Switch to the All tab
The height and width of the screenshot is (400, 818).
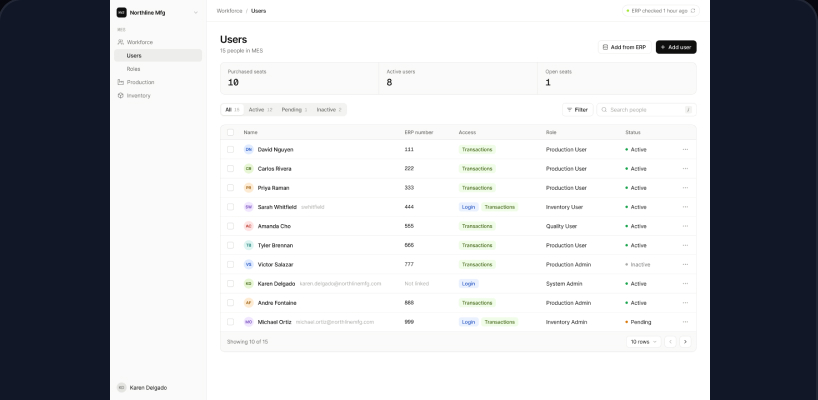(232, 110)
